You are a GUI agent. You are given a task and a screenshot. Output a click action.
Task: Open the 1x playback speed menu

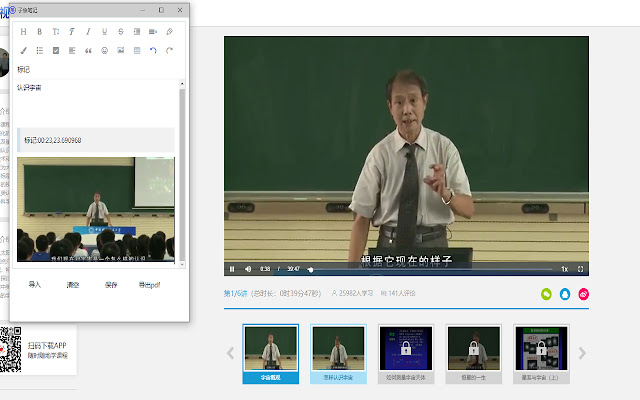(564, 269)
